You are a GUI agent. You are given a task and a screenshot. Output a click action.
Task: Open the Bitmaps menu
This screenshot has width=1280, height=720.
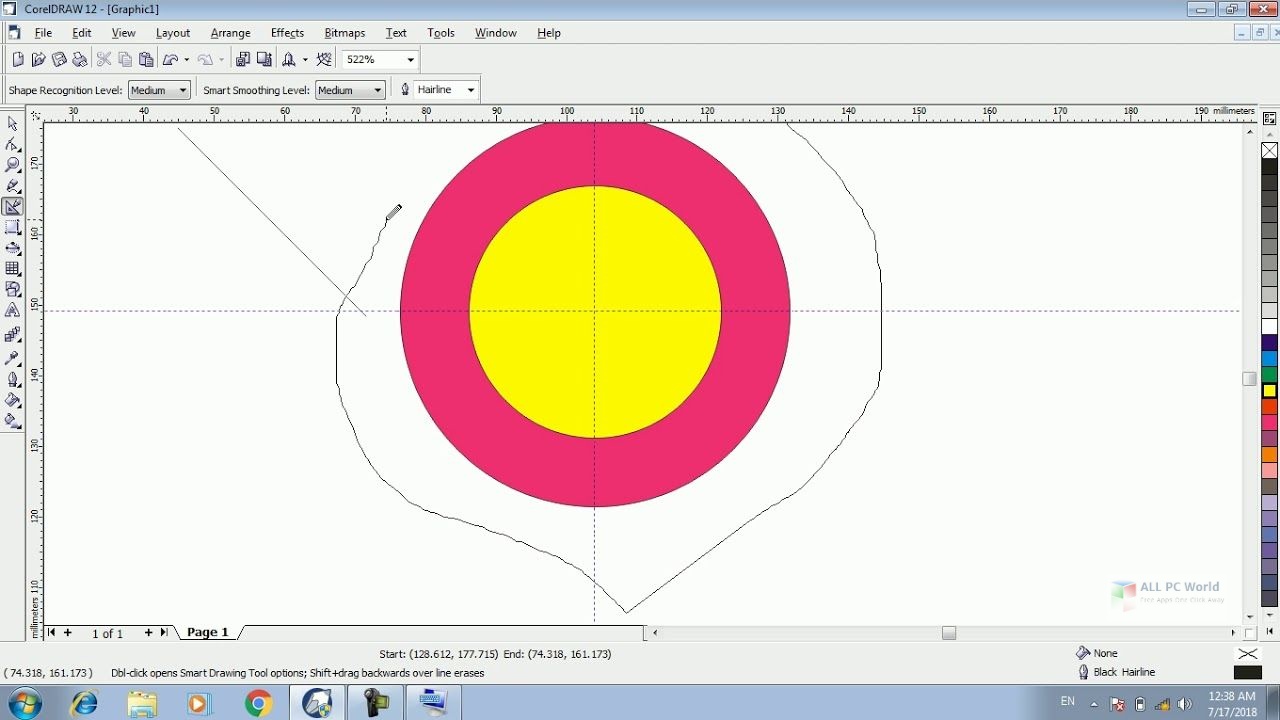coord(345,33)
